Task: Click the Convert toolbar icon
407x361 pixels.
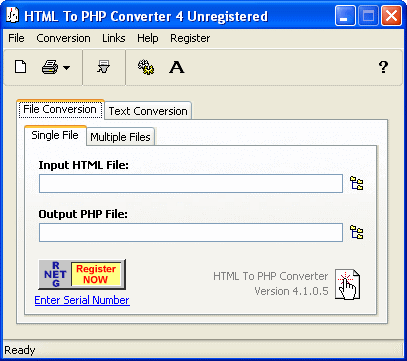Action: pos(104,67)
